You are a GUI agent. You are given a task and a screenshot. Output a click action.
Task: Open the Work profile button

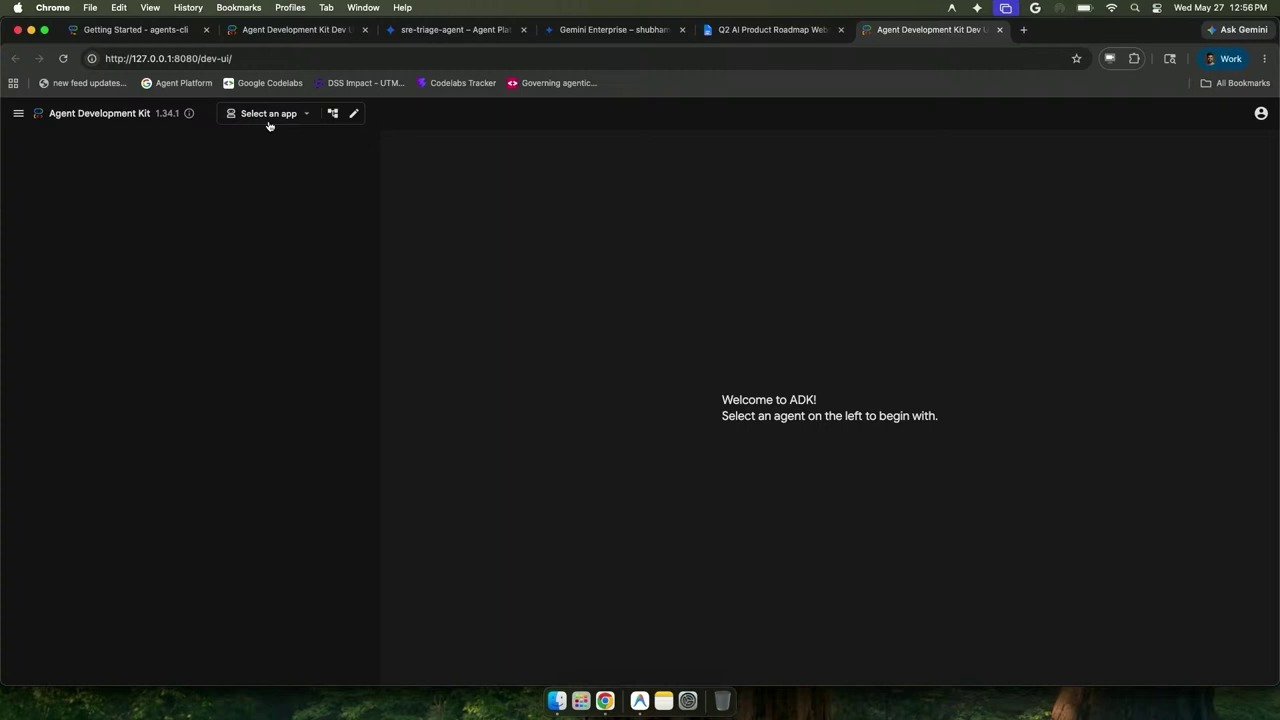(1224, 58)
